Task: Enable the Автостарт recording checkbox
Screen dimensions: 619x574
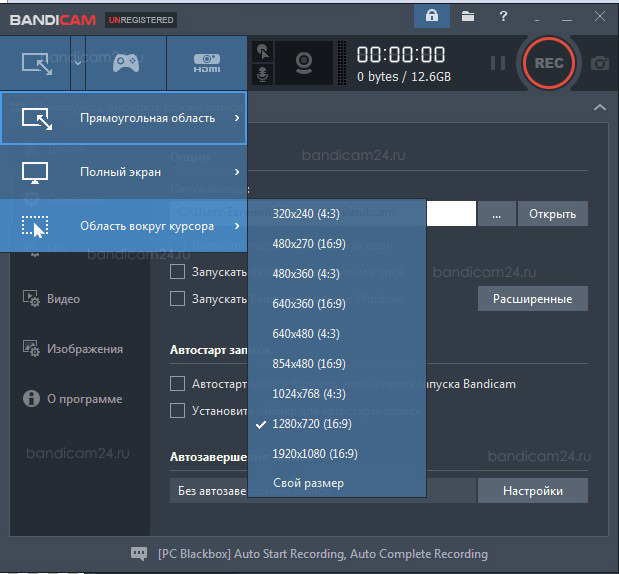Action: [x=177, y=383]
